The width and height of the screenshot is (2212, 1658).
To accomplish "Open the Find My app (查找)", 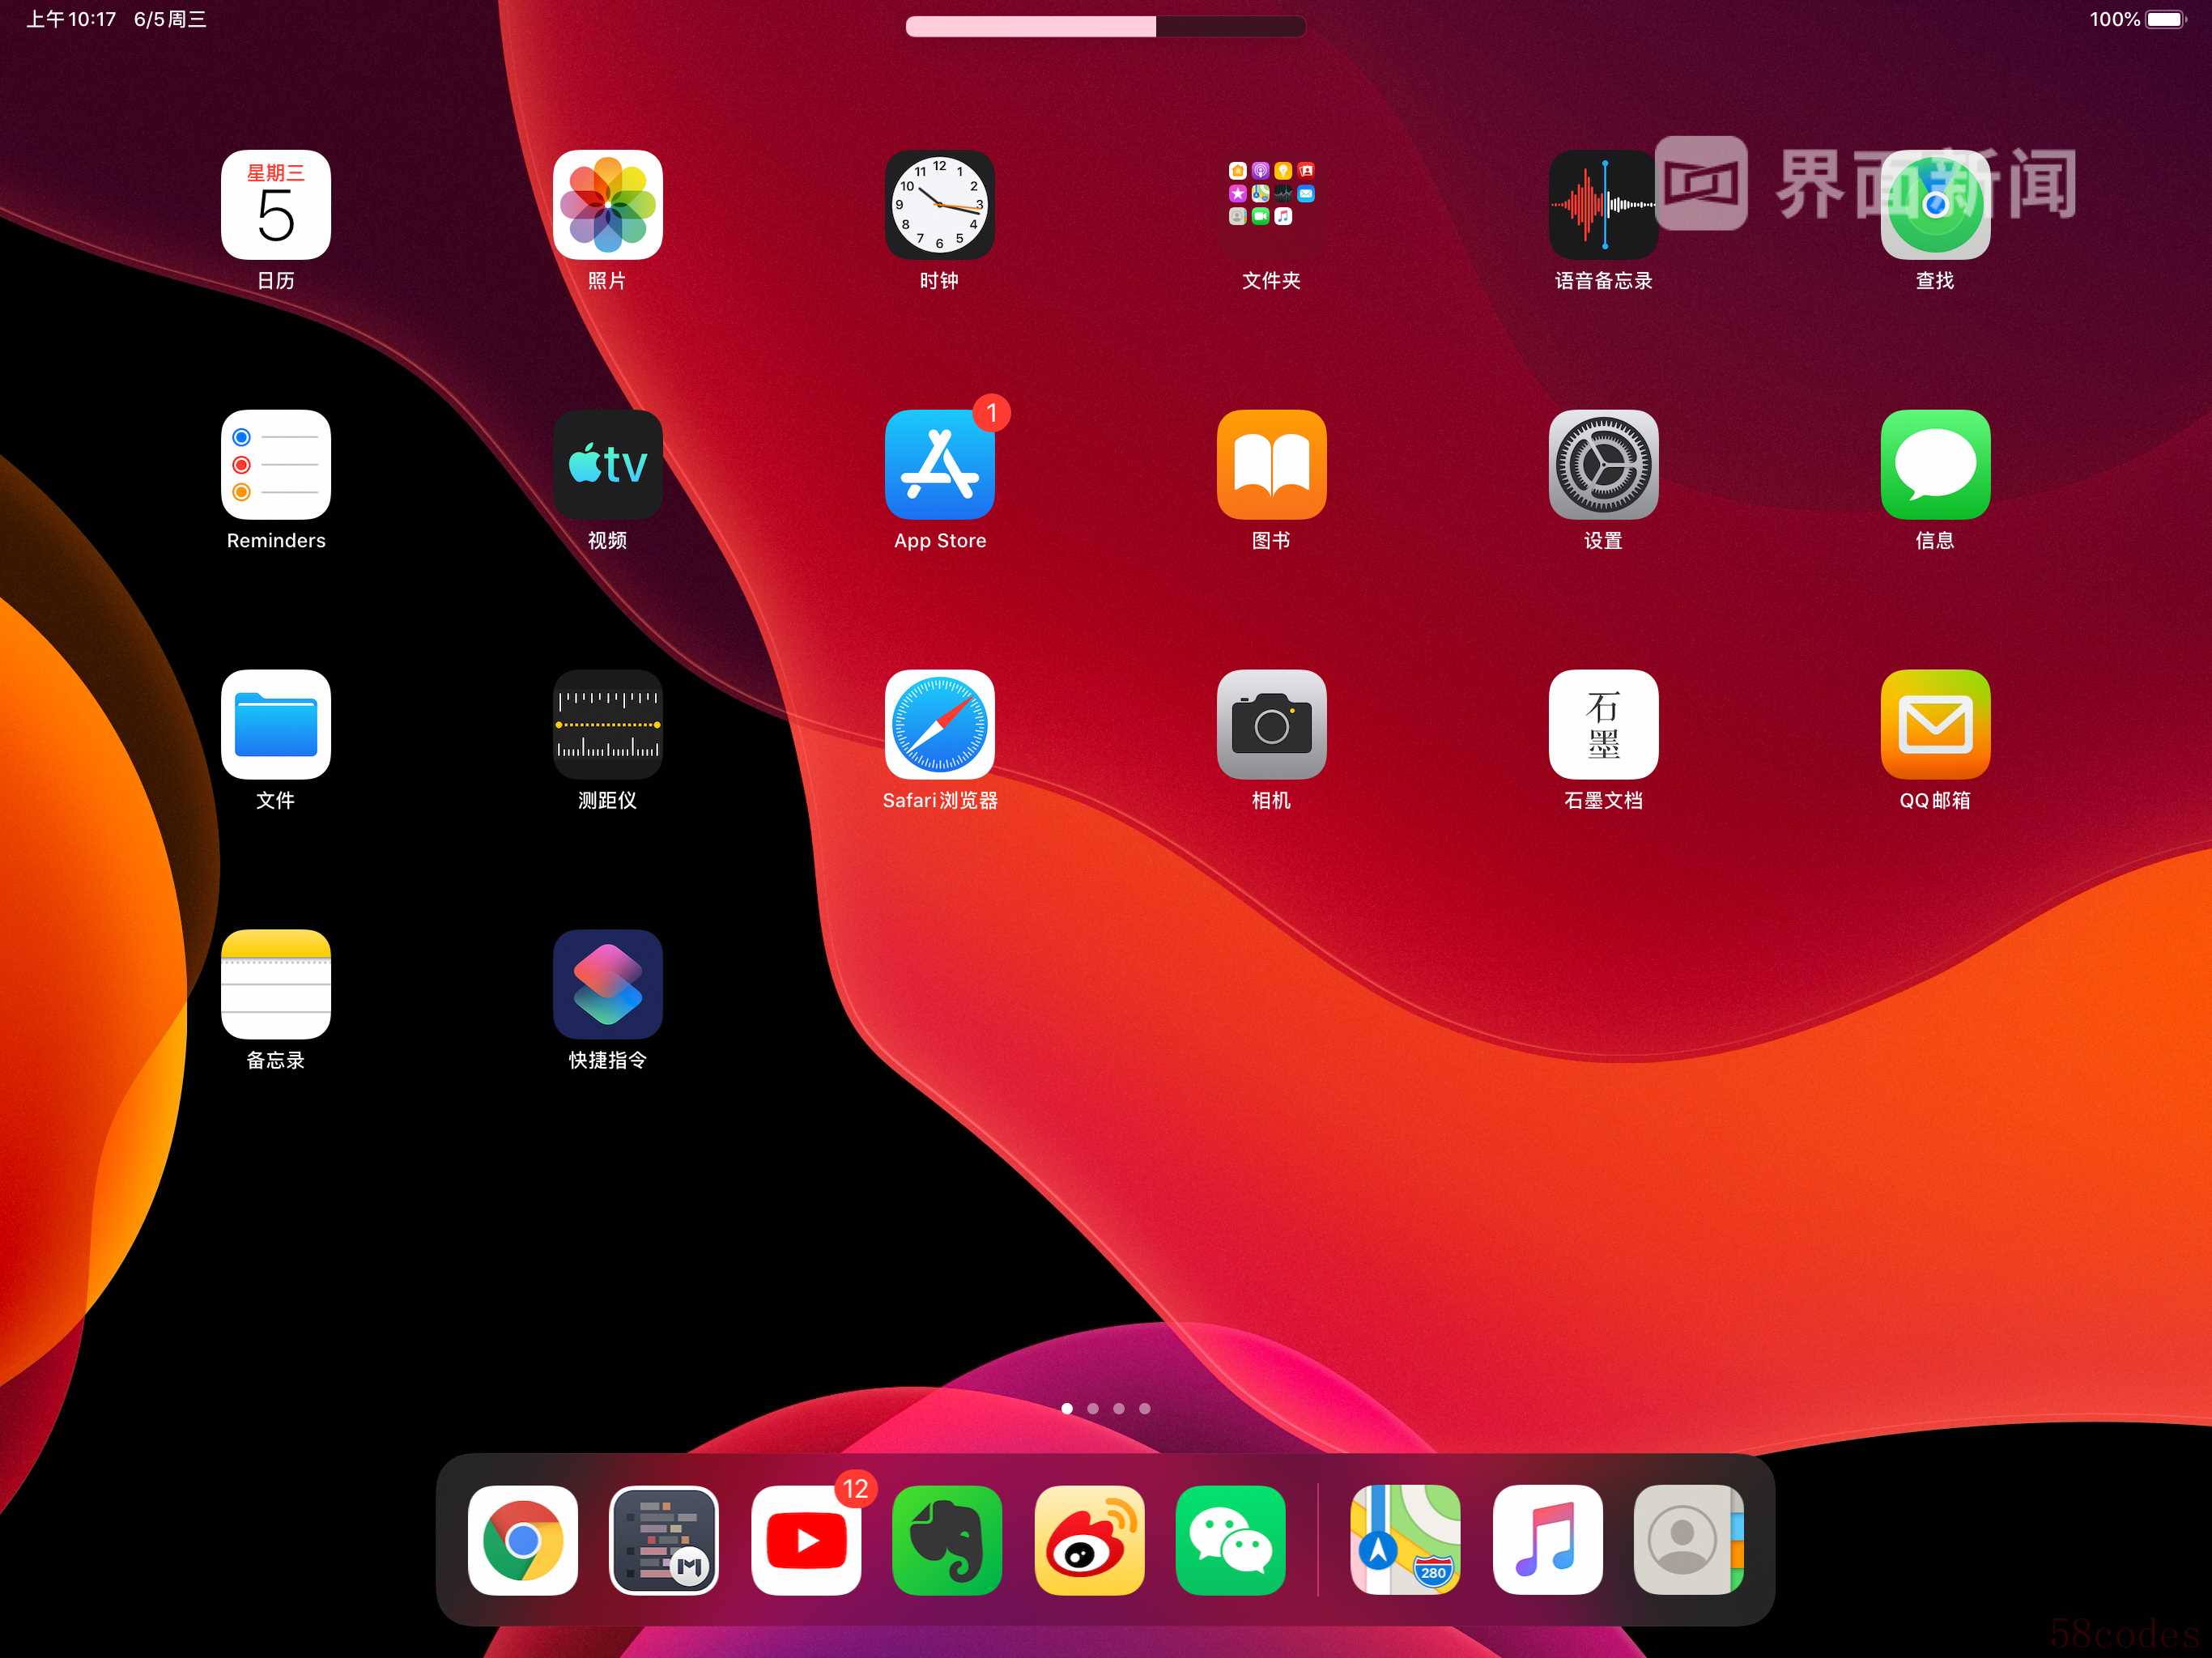I will point(1936,205).
